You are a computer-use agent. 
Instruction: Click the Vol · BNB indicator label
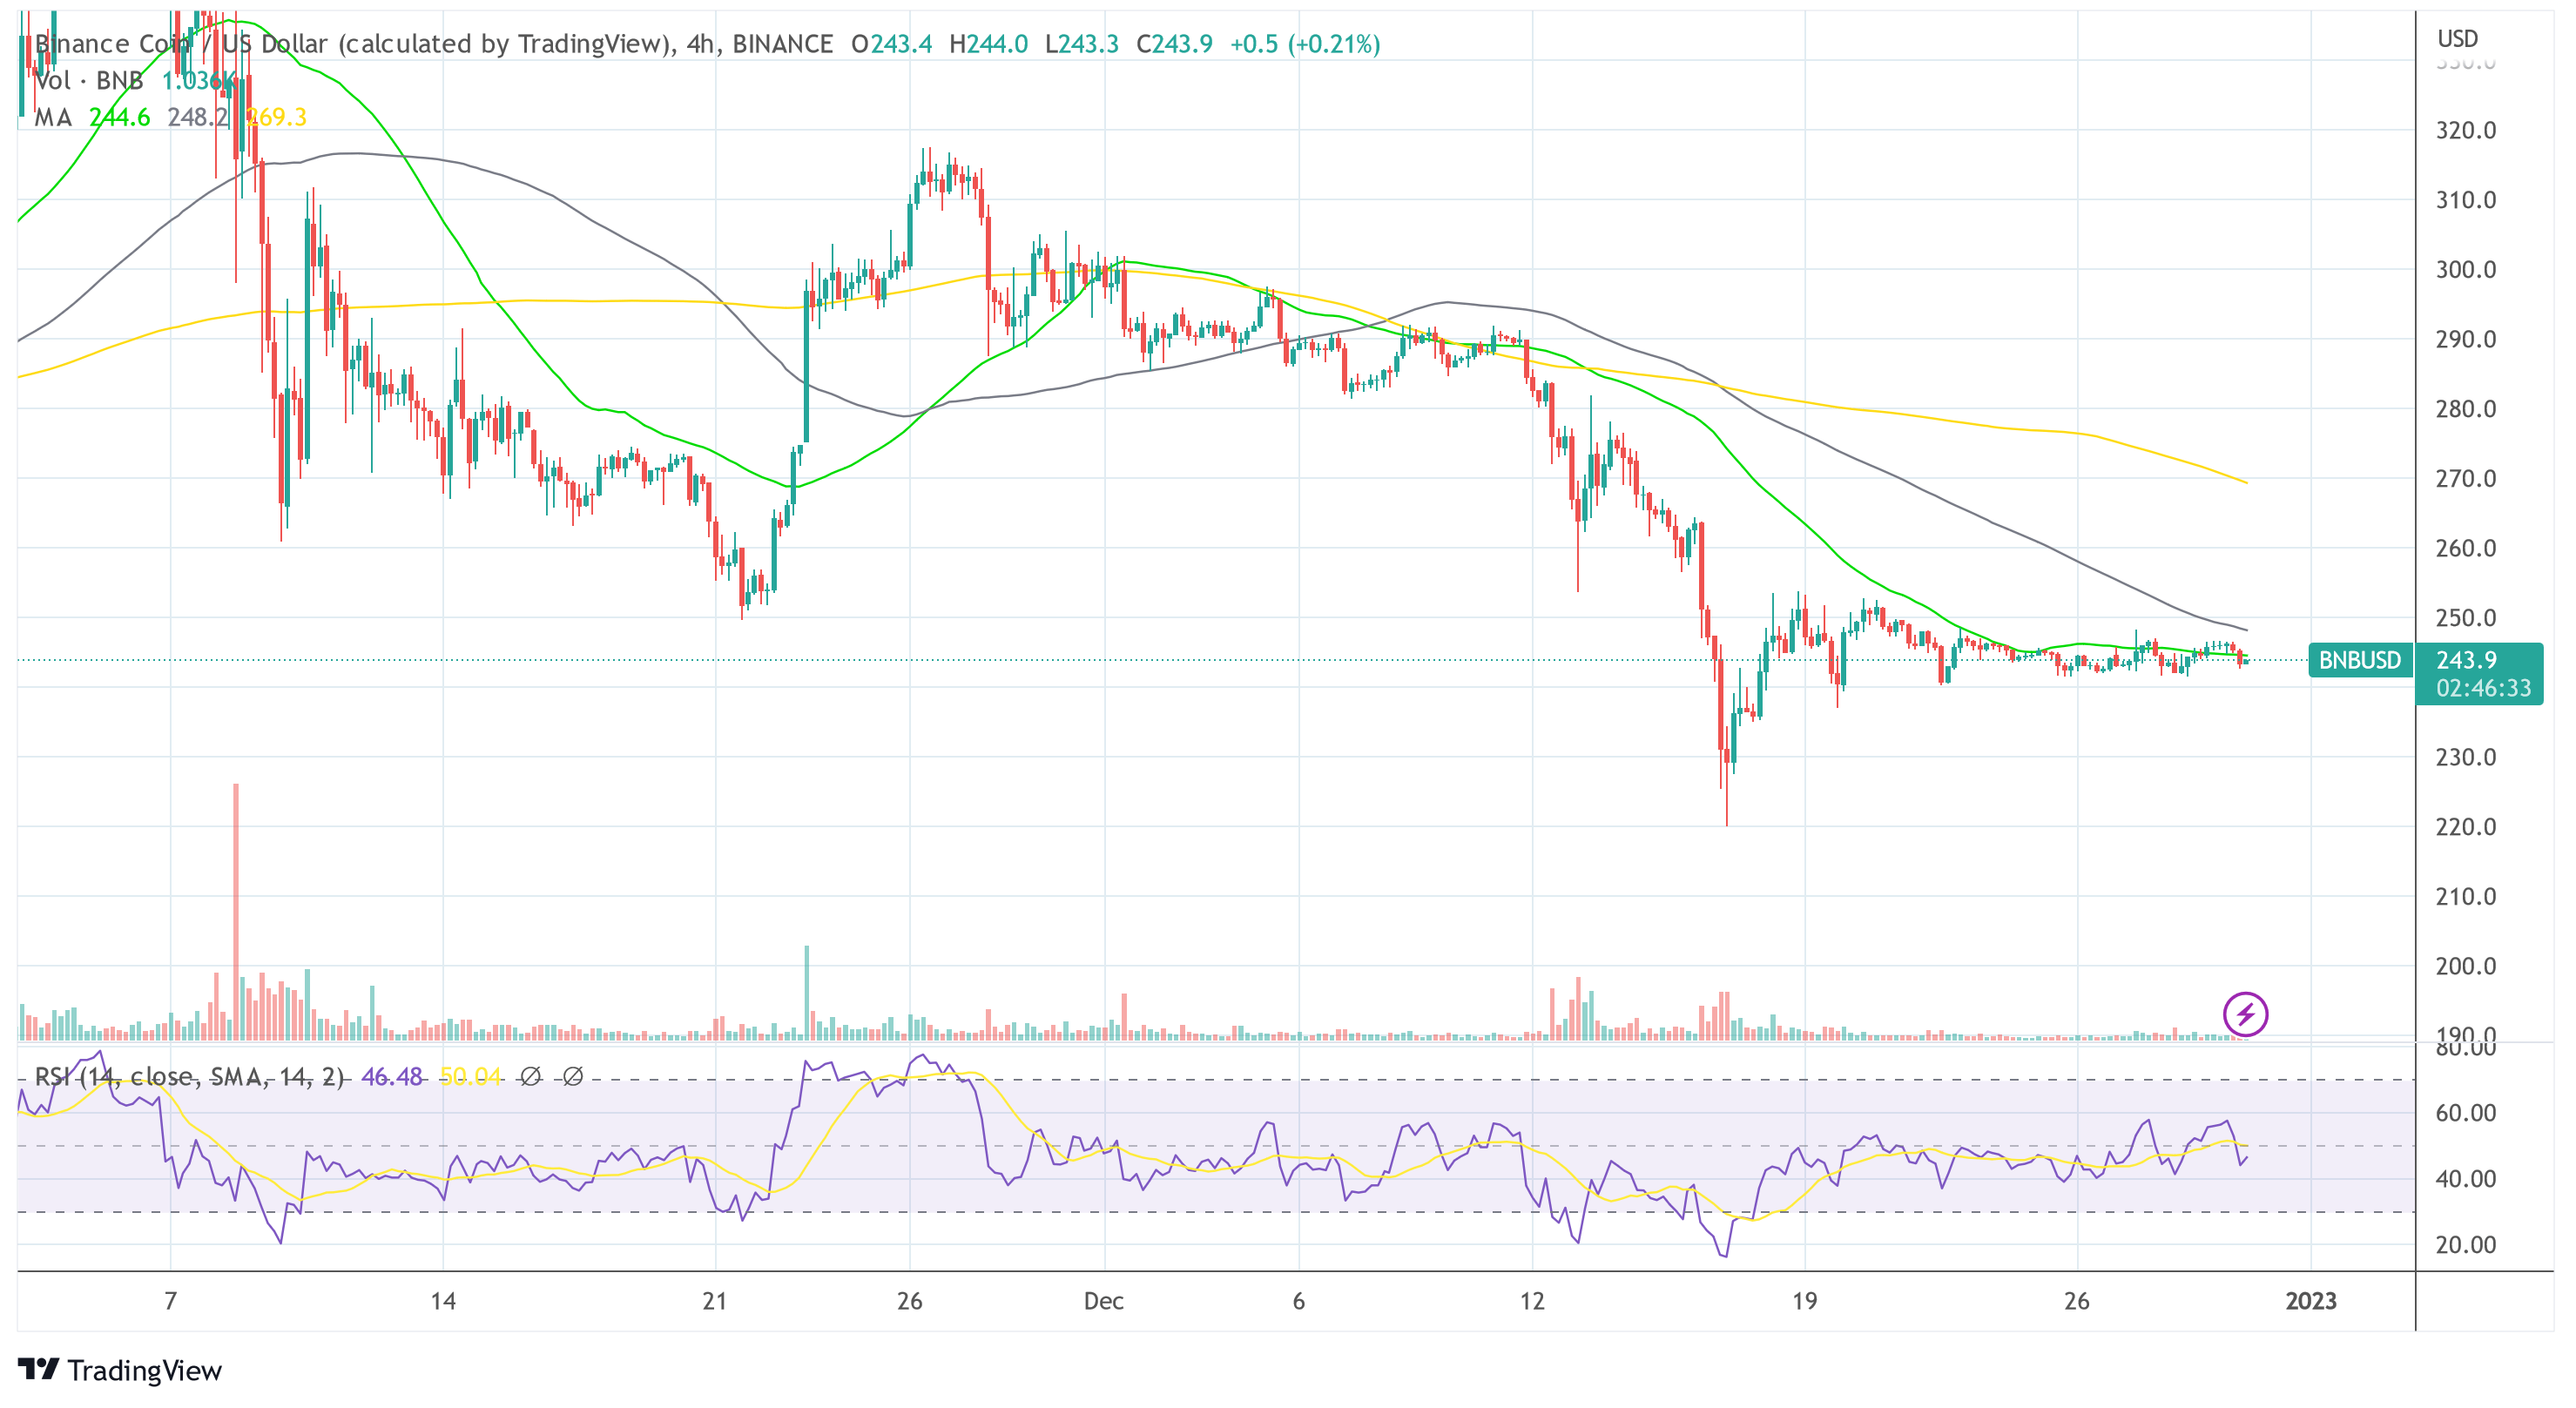click(89, 81)
